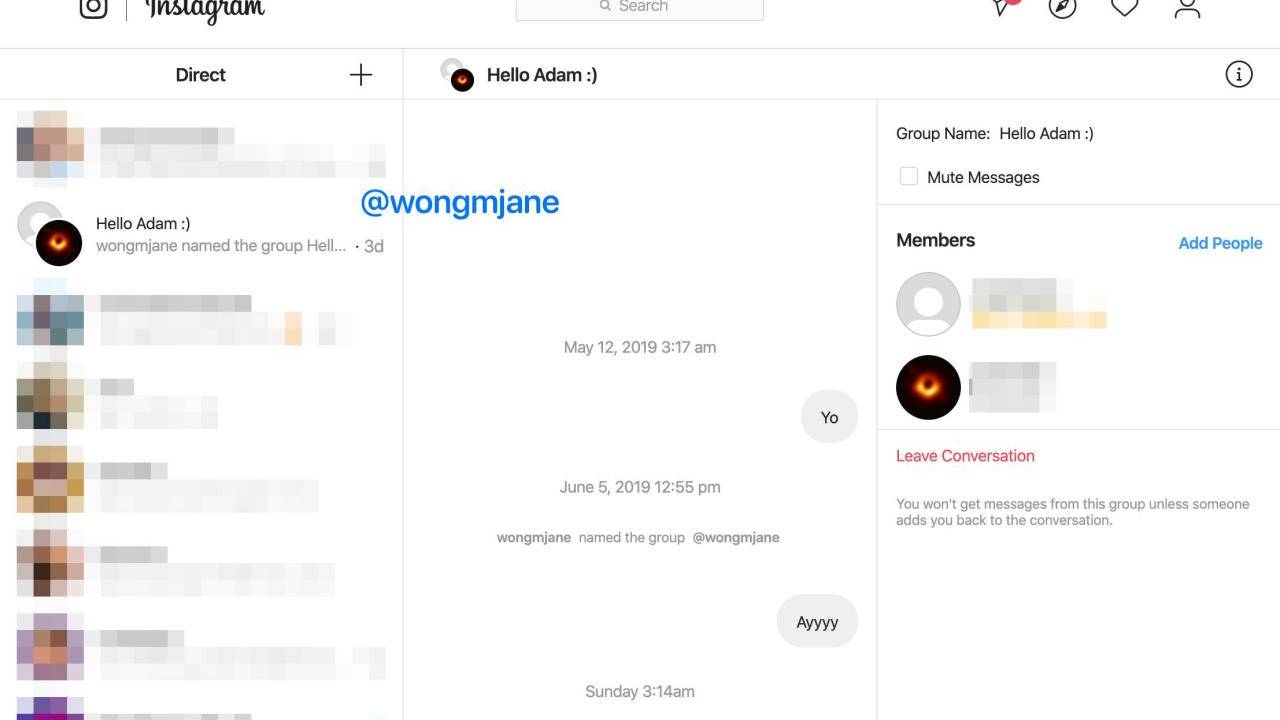Click Add People link

click(x=1220, y=243)
